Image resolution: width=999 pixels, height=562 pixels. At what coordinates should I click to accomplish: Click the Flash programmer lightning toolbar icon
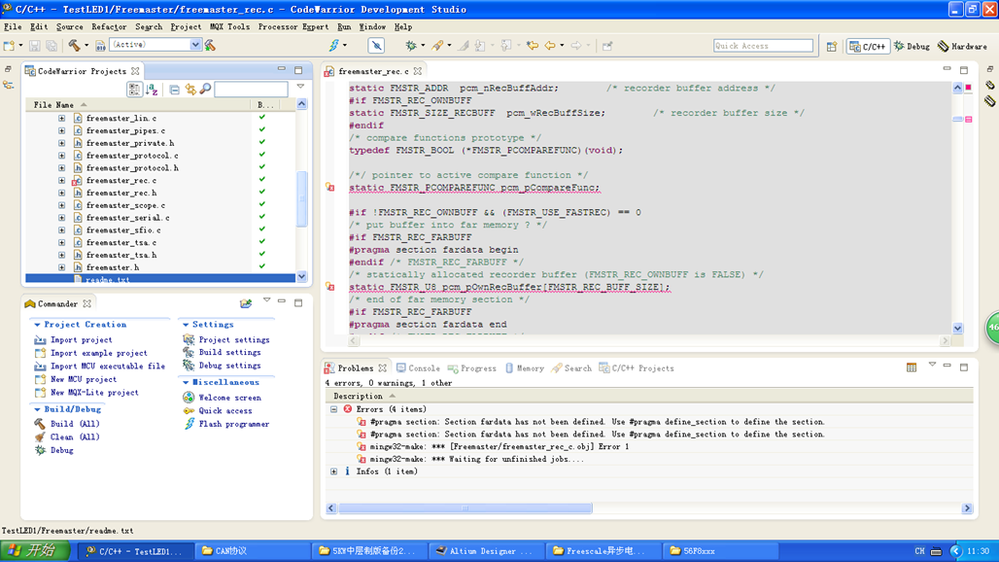(334, 45)
